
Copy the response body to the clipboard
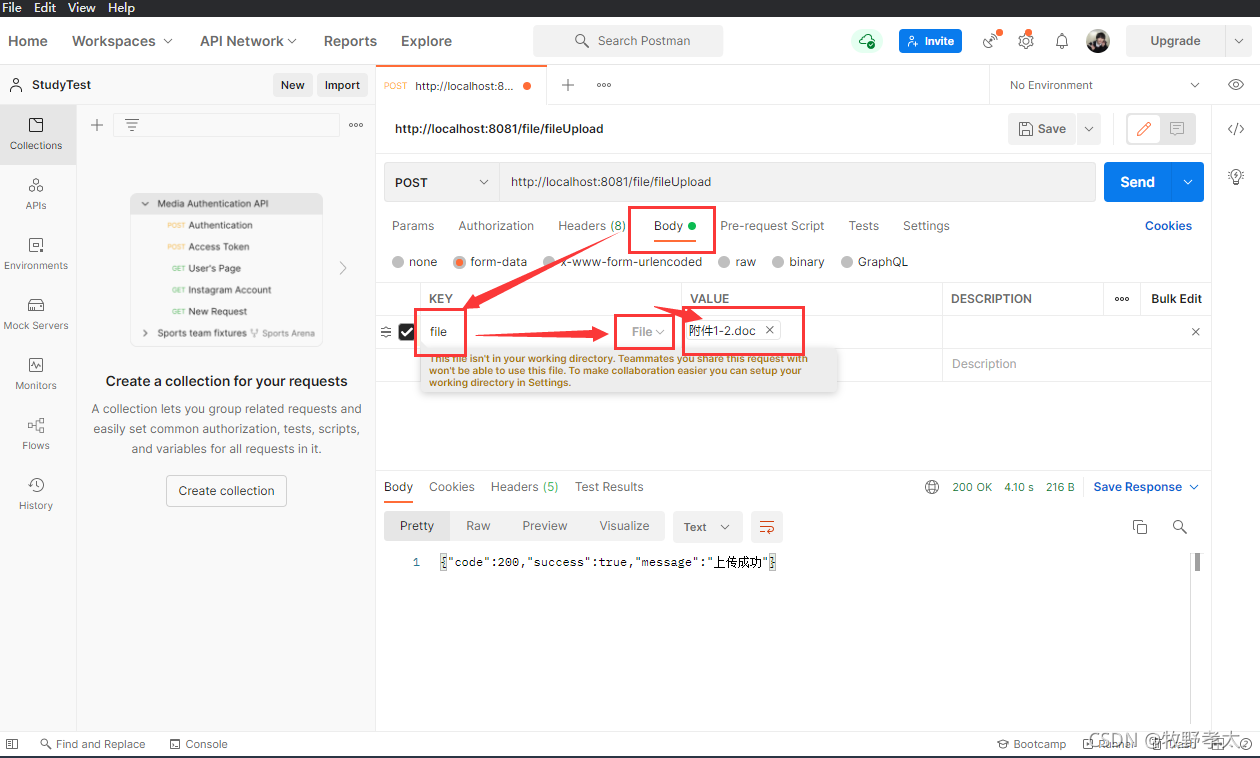pos(1140,527)
